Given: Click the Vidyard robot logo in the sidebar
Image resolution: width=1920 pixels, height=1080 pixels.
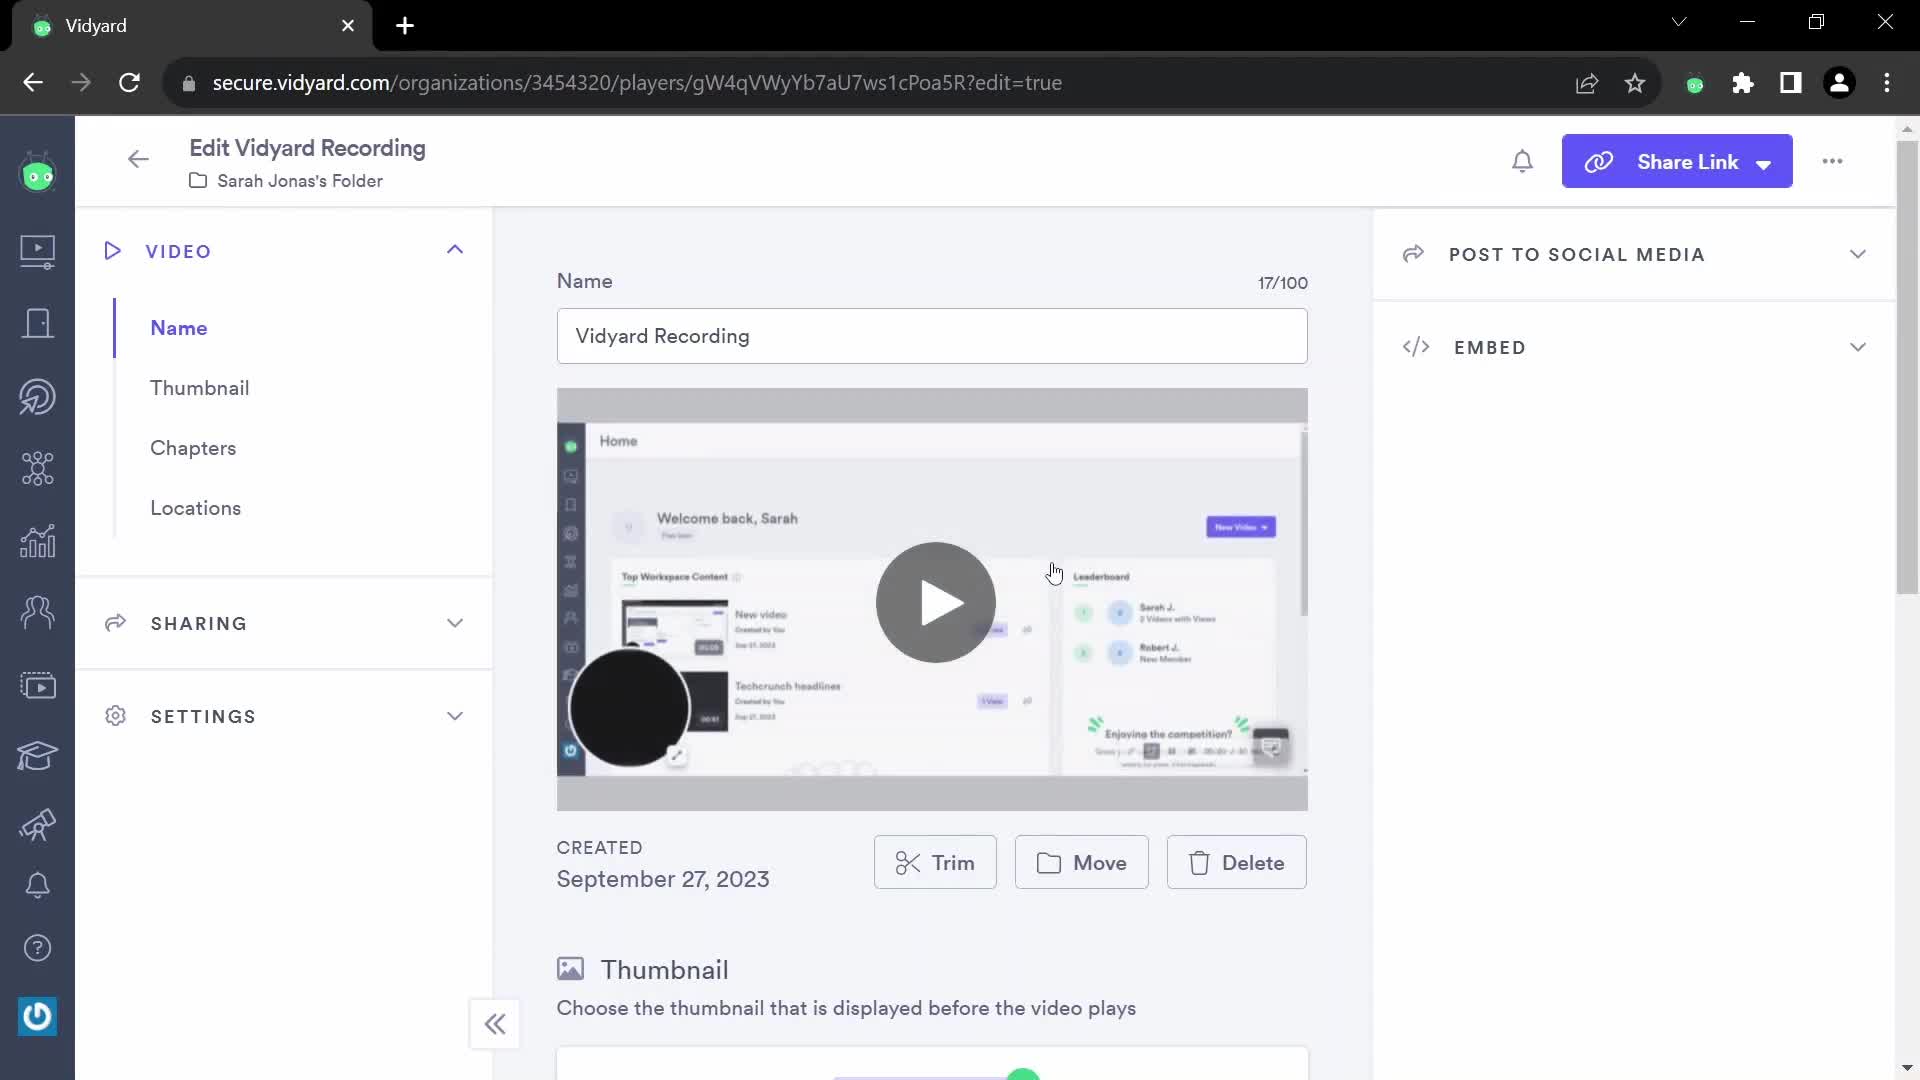Looking at the screenshot, I should coord(37,174).
